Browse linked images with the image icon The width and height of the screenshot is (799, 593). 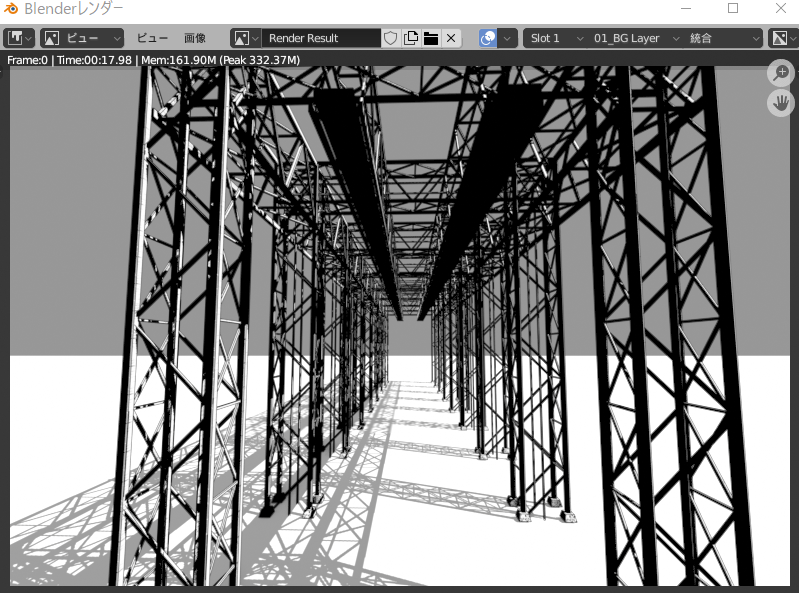(246, 38)
